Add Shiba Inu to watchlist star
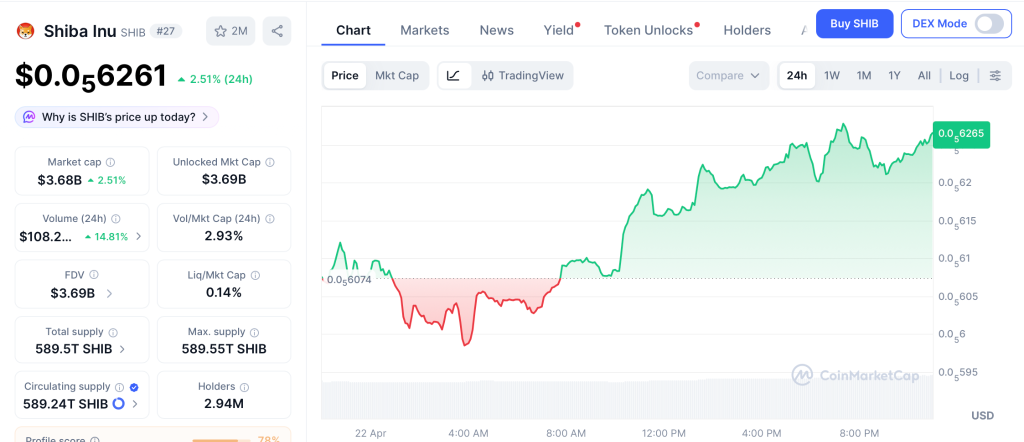Viewport: 1024px width, 442px height. point(230,31)
